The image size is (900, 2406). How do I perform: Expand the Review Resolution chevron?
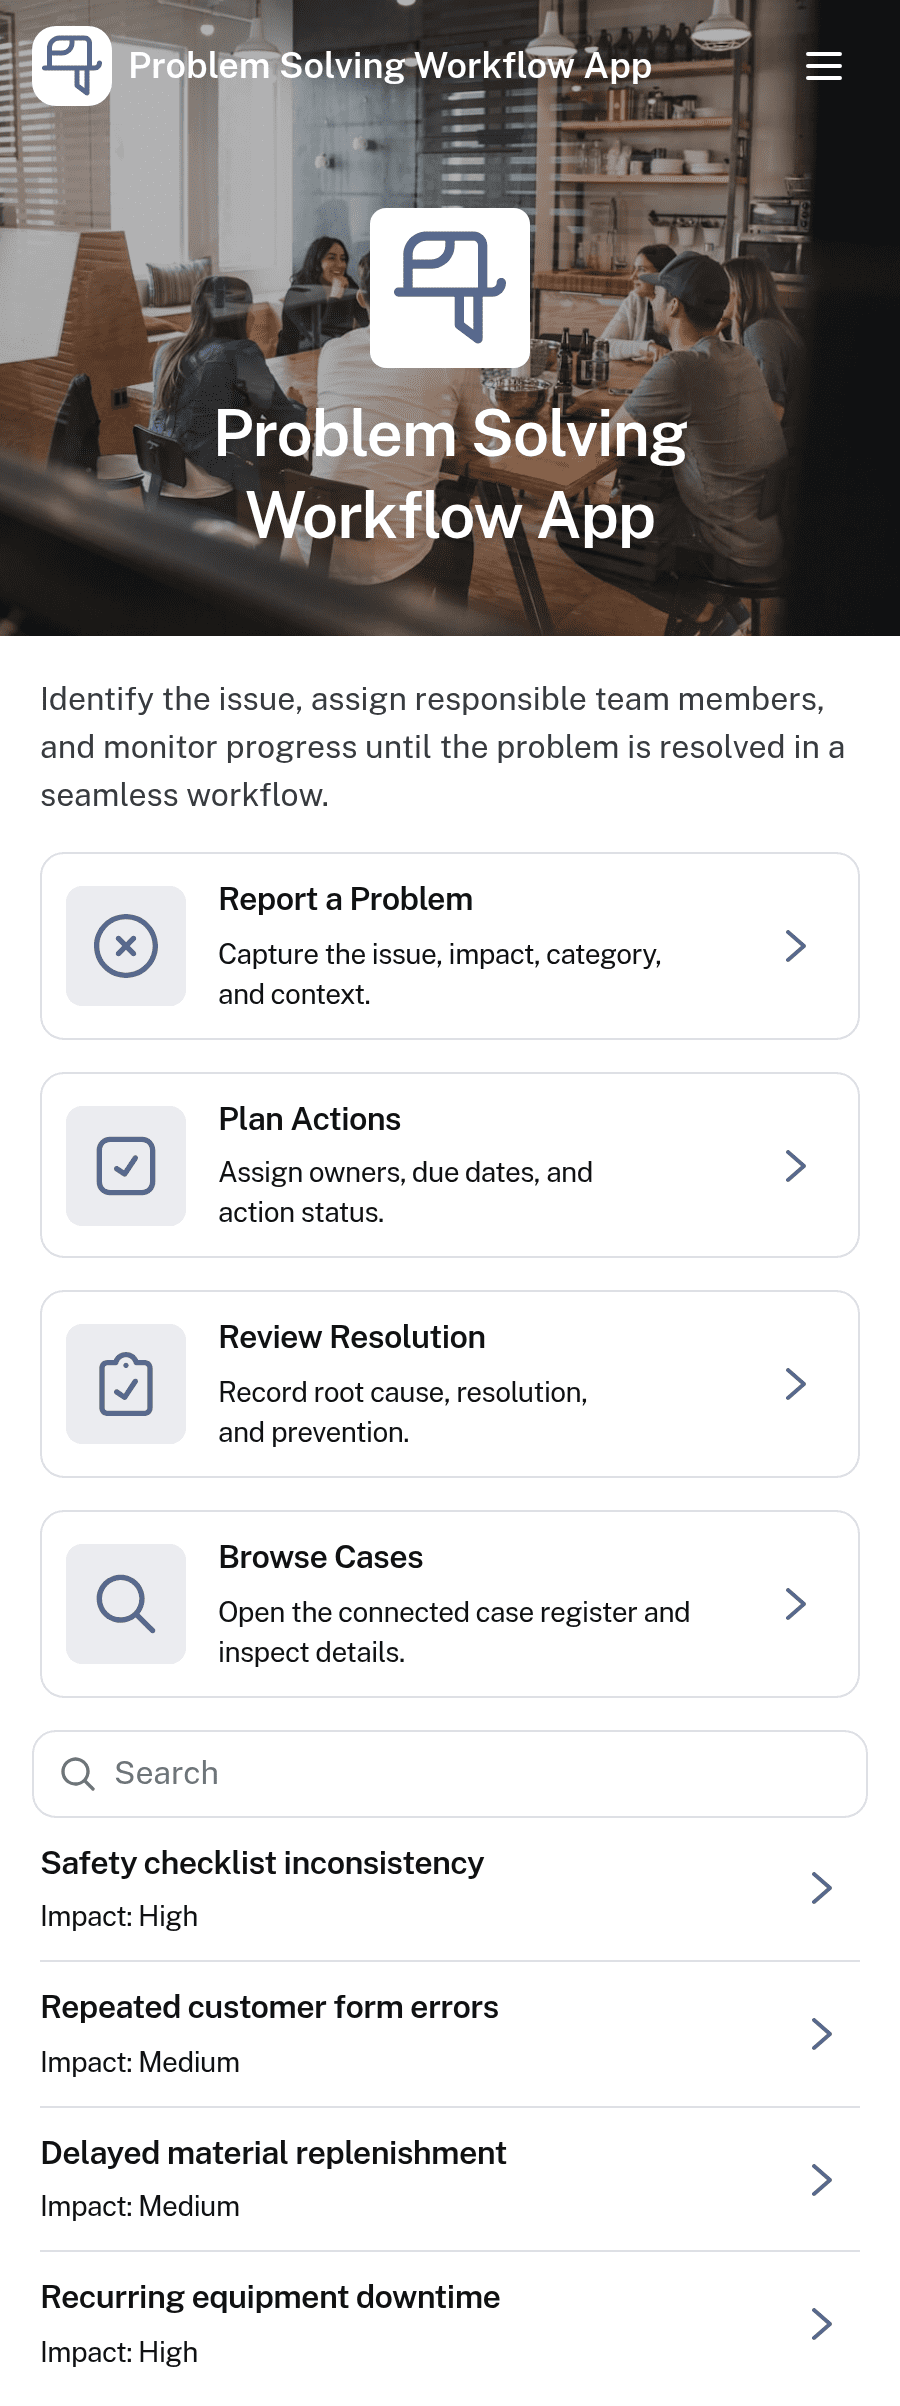(x=796, y=1384)
